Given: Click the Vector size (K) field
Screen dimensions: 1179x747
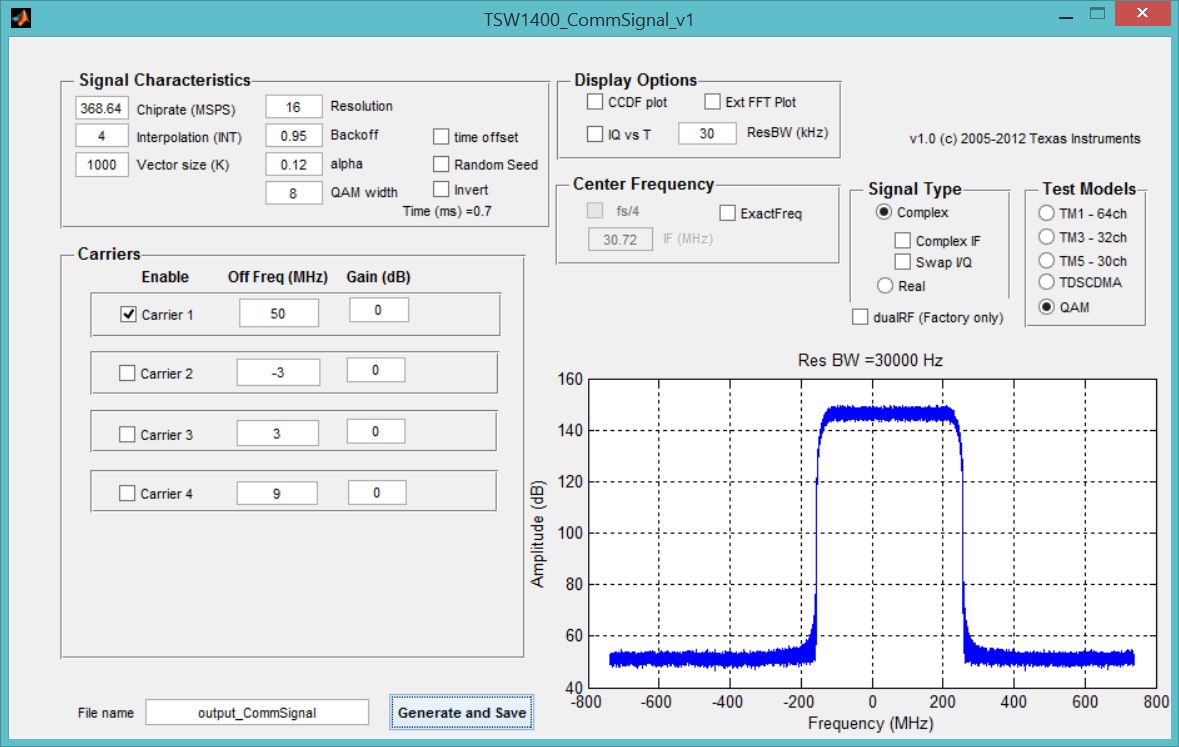Looking at the screenshot, I should click(102, 165).
